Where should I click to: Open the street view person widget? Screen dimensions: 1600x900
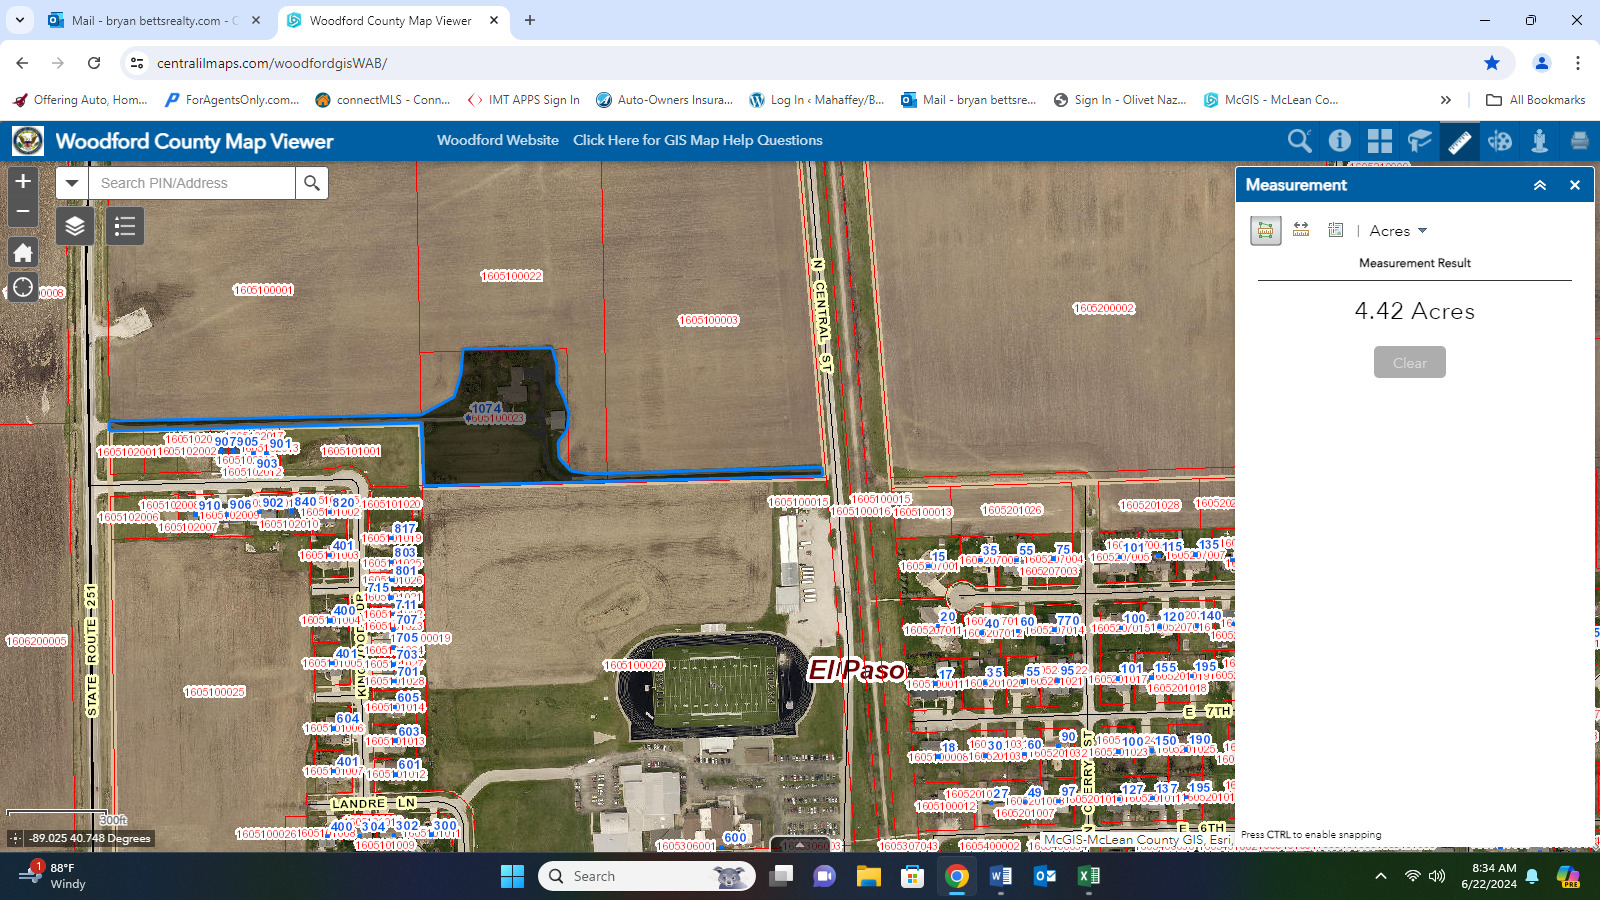coord(1540,141)
